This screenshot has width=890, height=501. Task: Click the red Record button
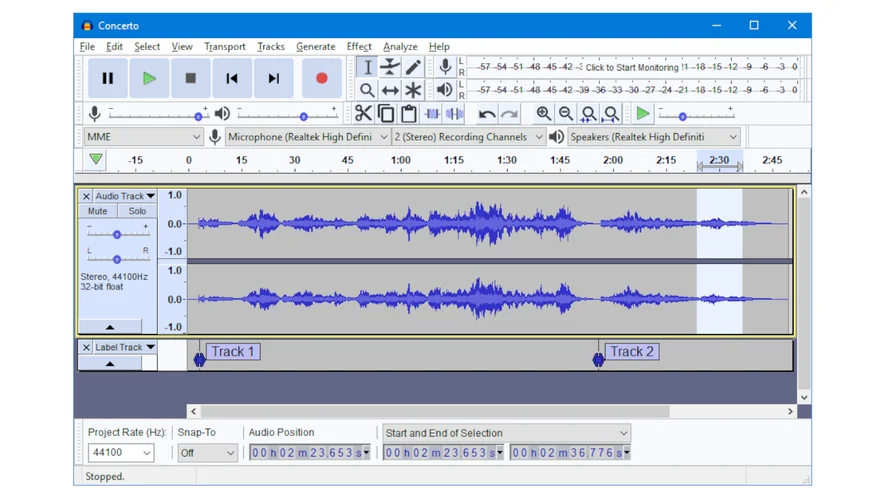[321, 78]
